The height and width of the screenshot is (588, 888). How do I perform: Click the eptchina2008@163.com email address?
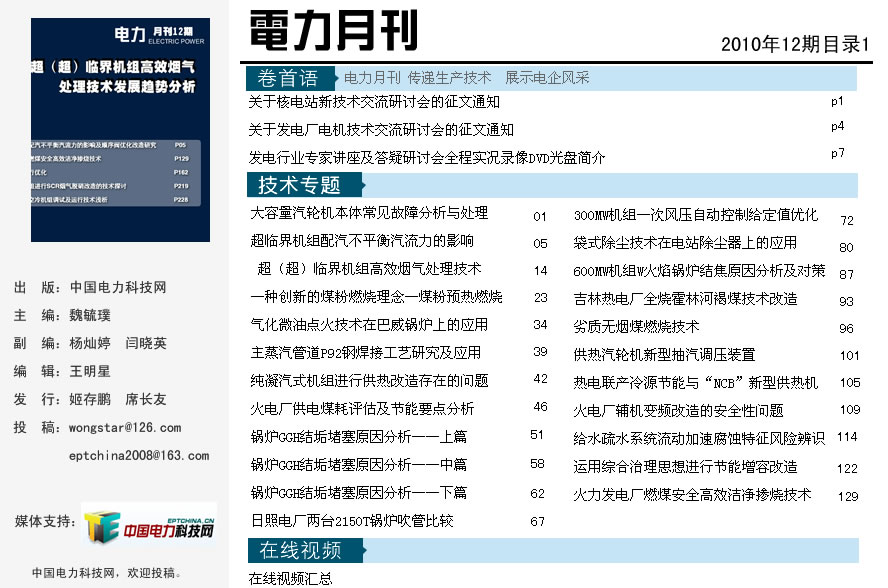click(139, 455)
